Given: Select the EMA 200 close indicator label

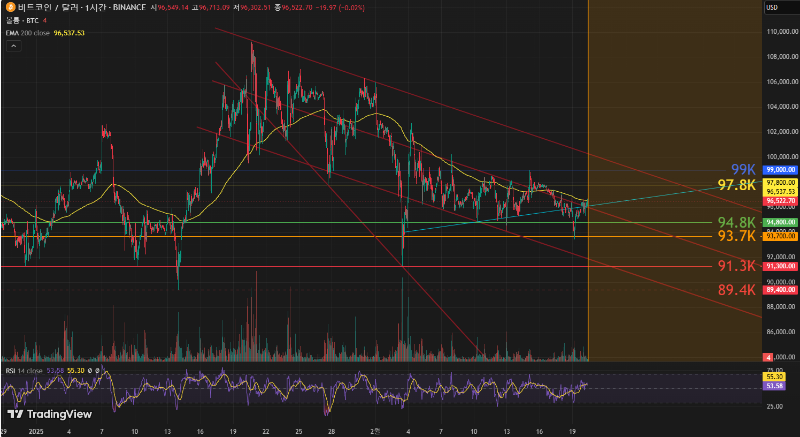Looking at the screenshot, I should click(x=26, y=32).
